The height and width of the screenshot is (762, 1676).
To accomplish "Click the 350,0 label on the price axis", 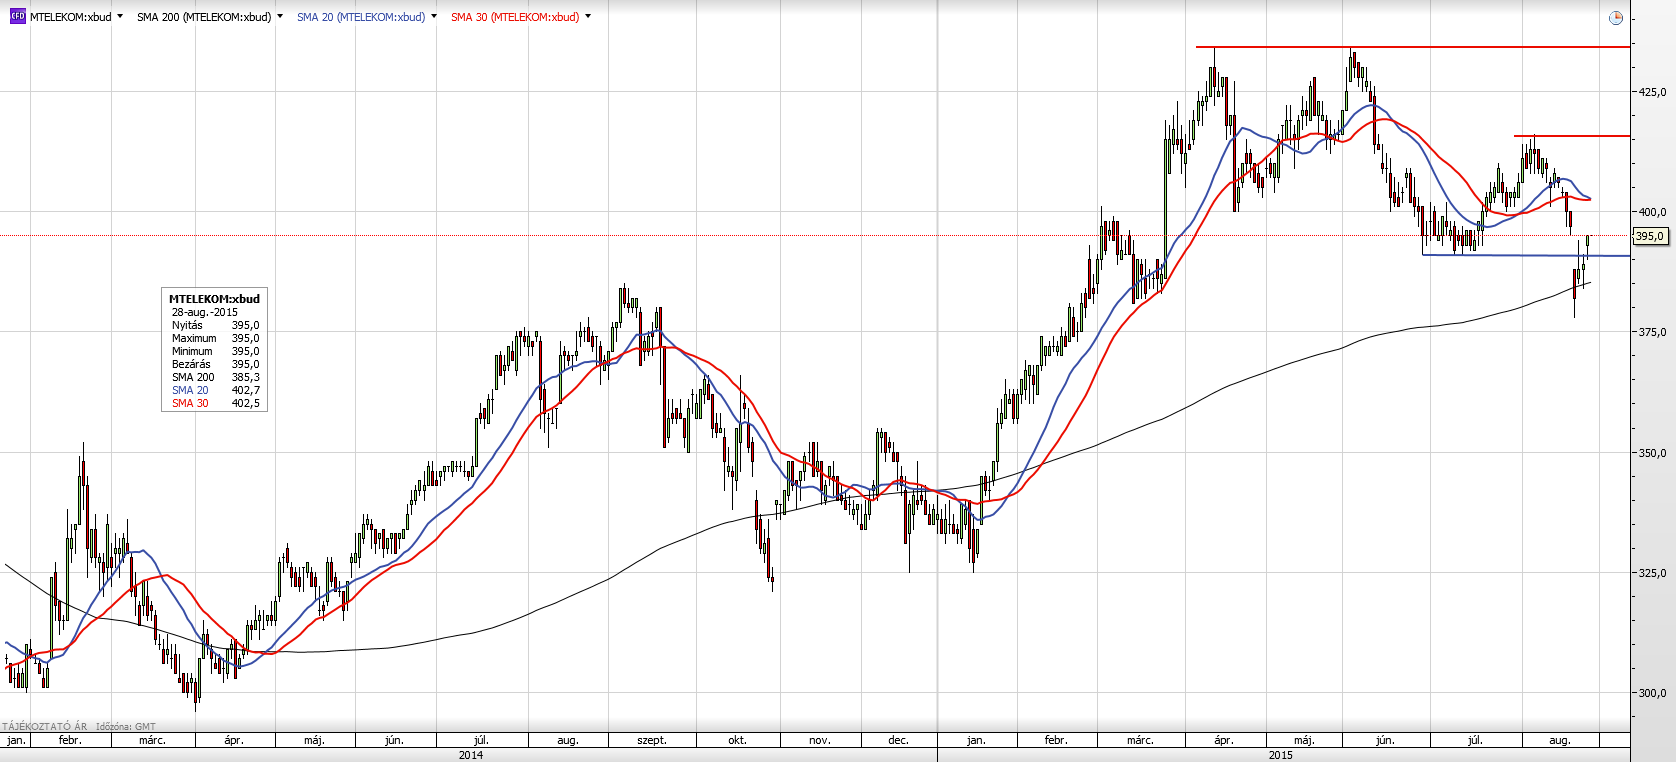I will pyautogui.click(x=1652, y=453).
